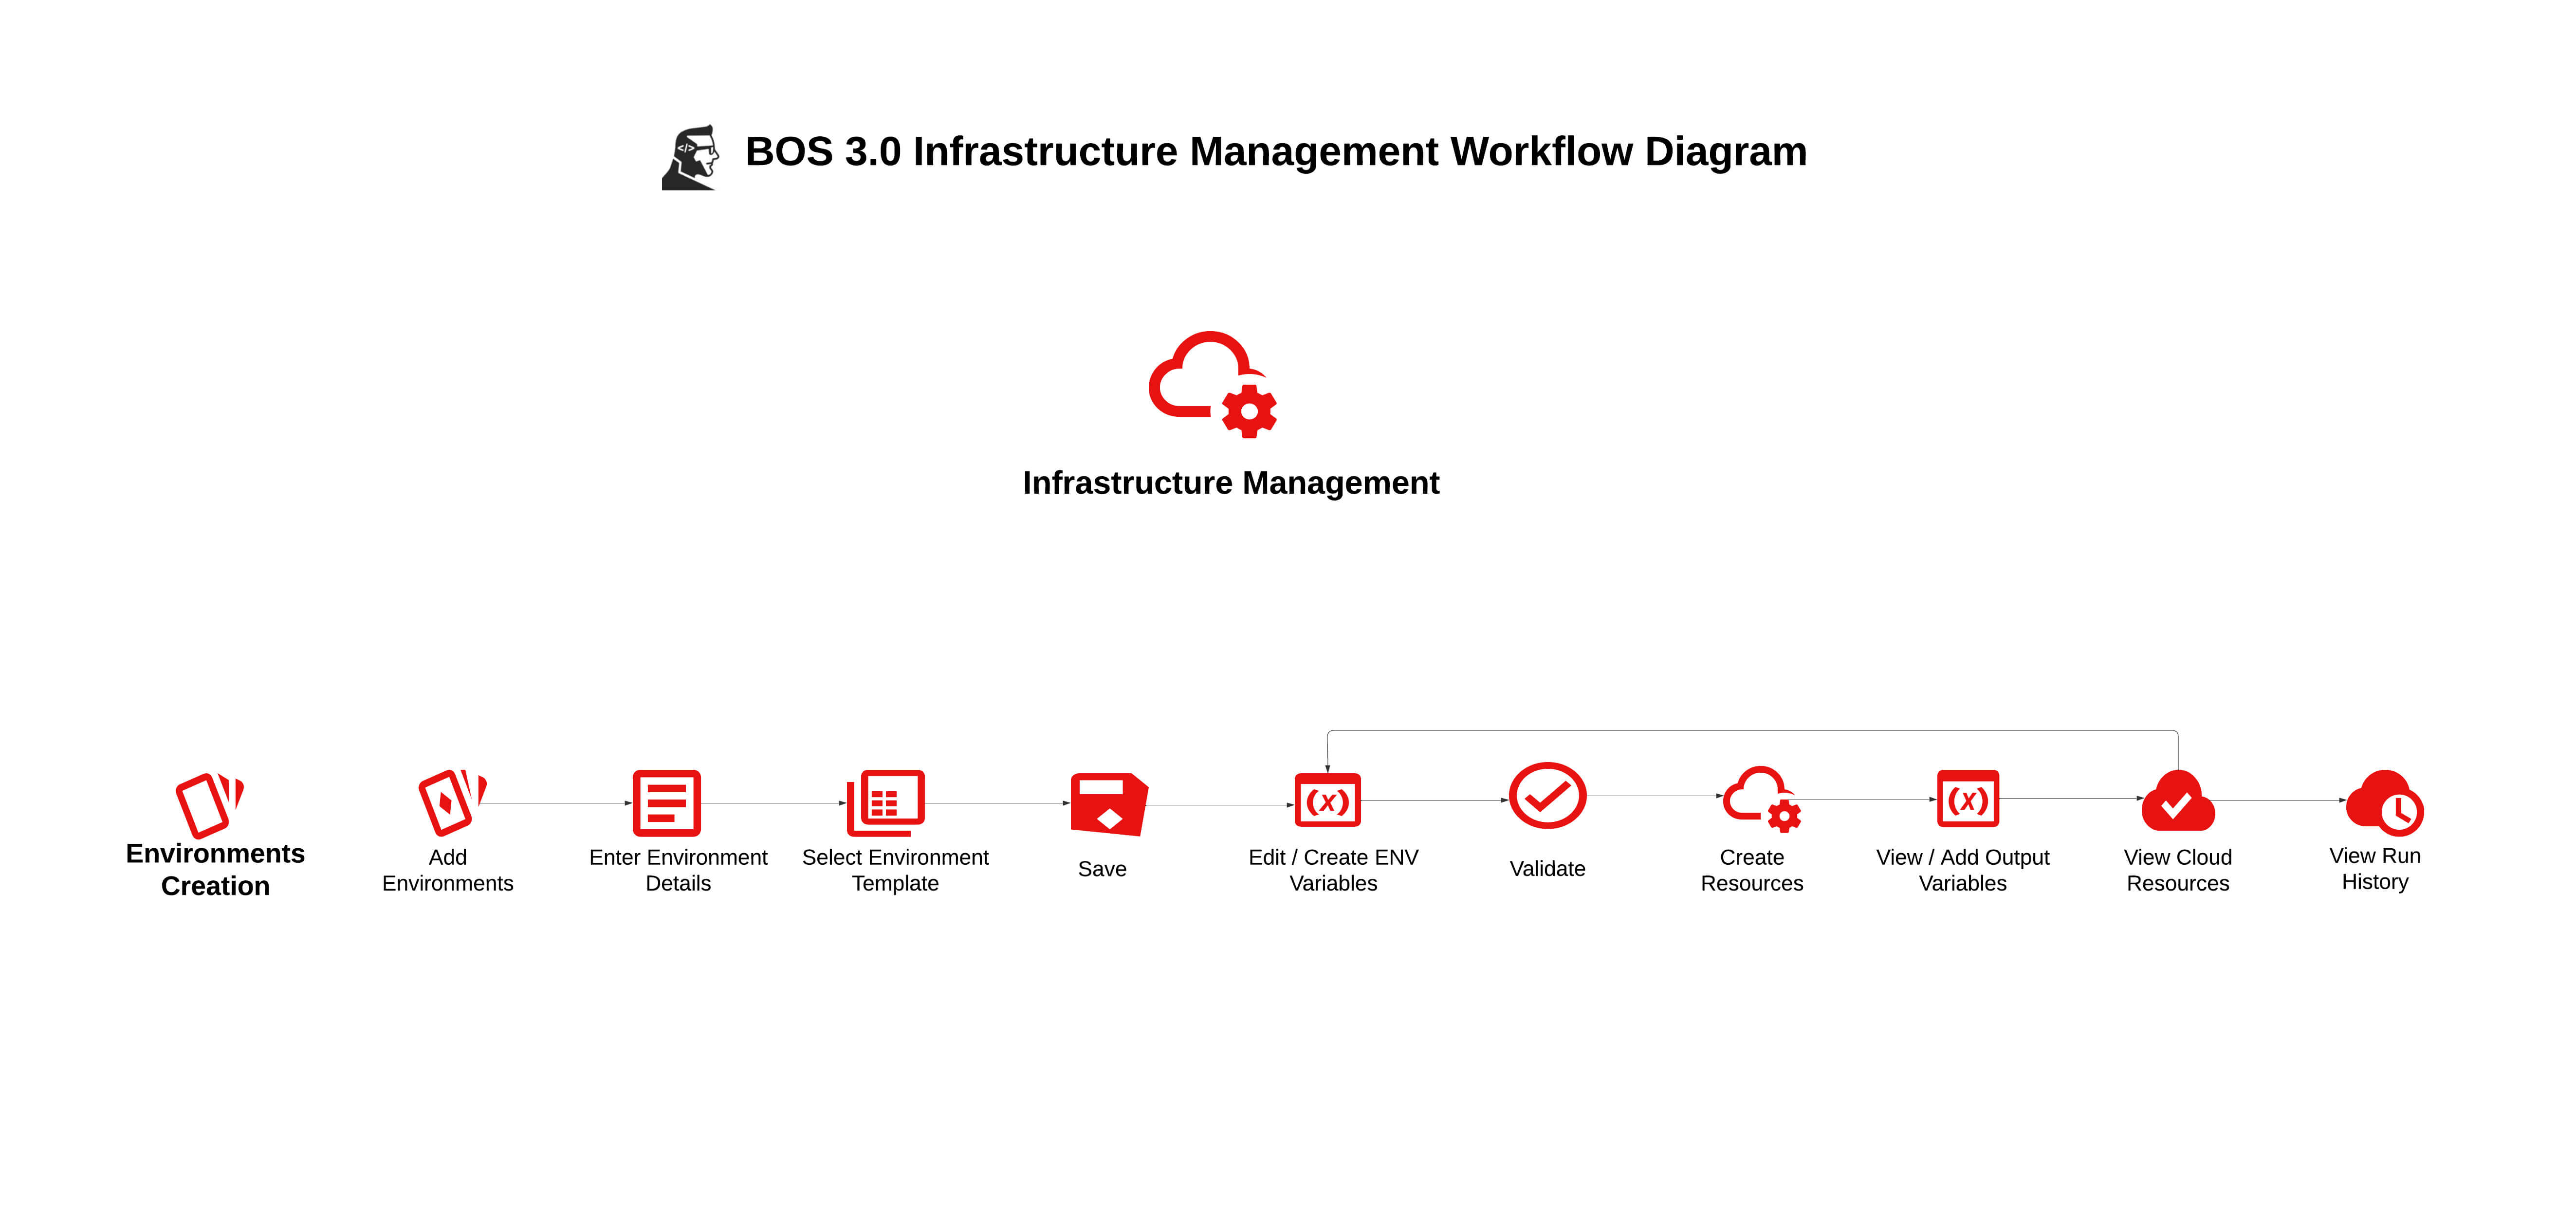Click the diagram title heading text

(x=1275, y=152)
